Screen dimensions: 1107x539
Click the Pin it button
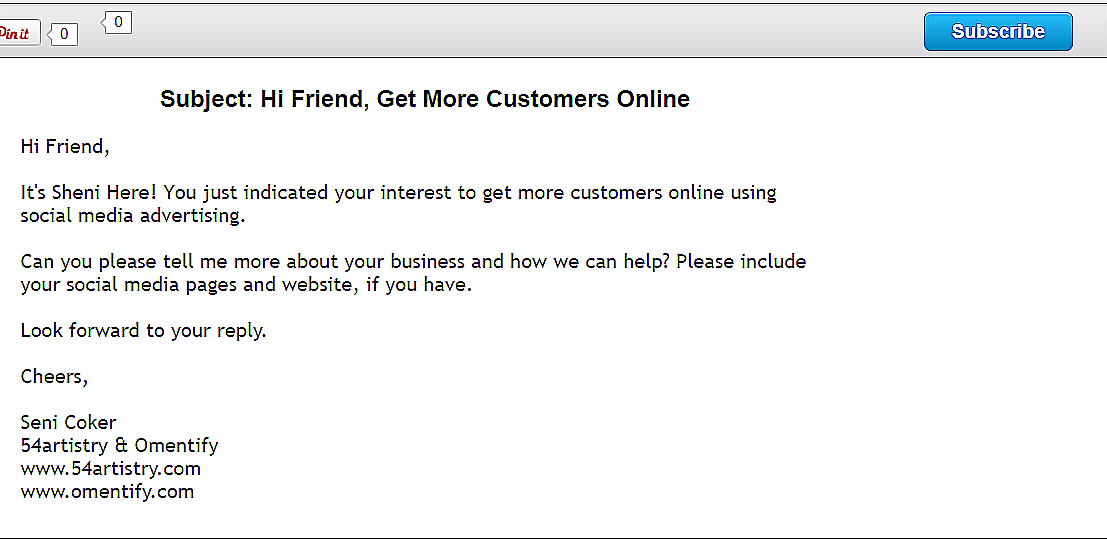(x=19, y=33)
